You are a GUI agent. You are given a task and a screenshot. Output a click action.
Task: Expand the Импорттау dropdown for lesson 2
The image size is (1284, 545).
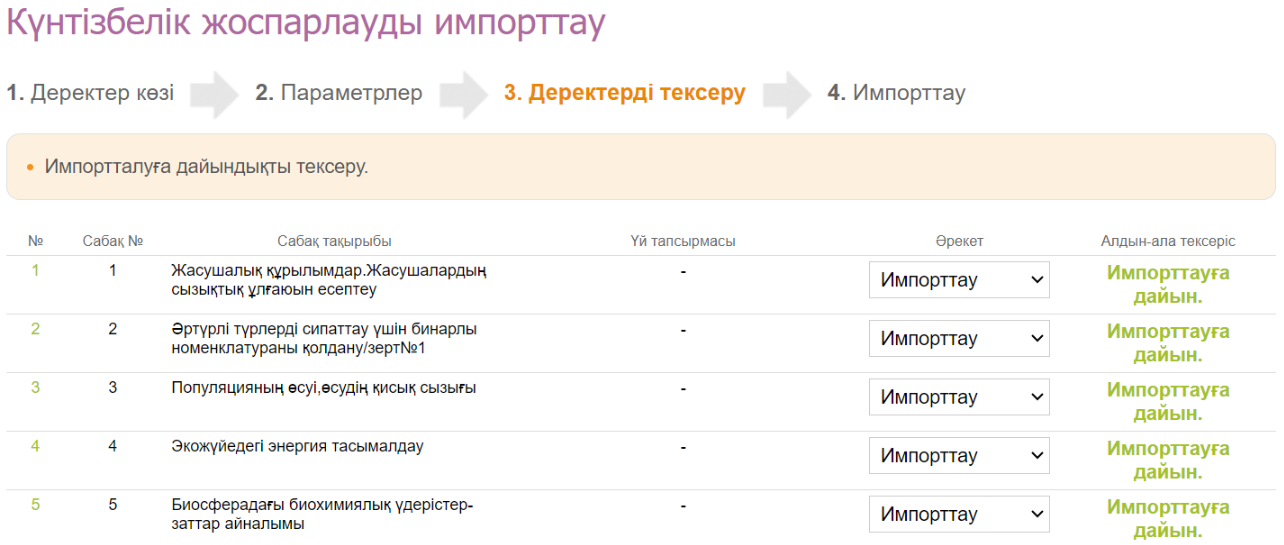click(958, 339)
